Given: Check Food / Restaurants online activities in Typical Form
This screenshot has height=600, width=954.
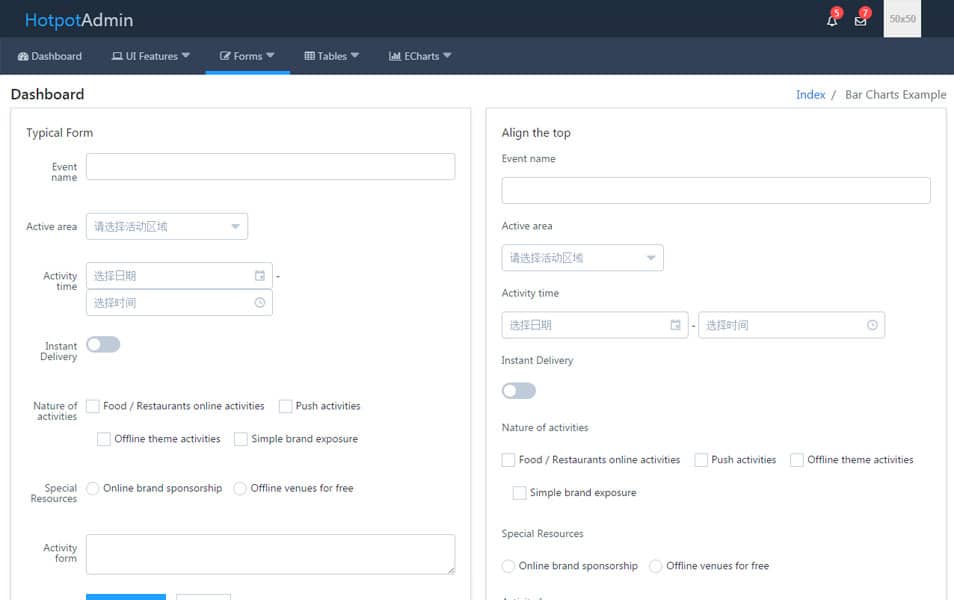Looking at the screenshot, I should [92, 406].
